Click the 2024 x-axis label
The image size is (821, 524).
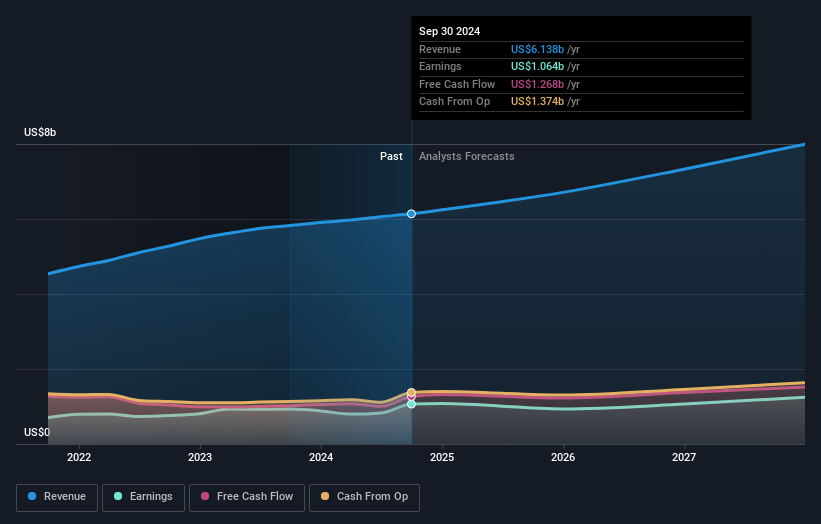click(x=321, y=458)
